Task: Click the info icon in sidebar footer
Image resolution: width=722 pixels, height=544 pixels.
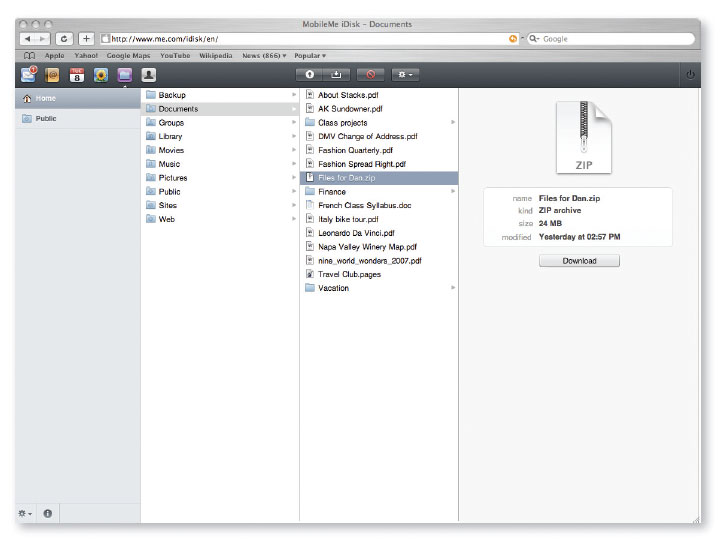Action: point(47,513)
